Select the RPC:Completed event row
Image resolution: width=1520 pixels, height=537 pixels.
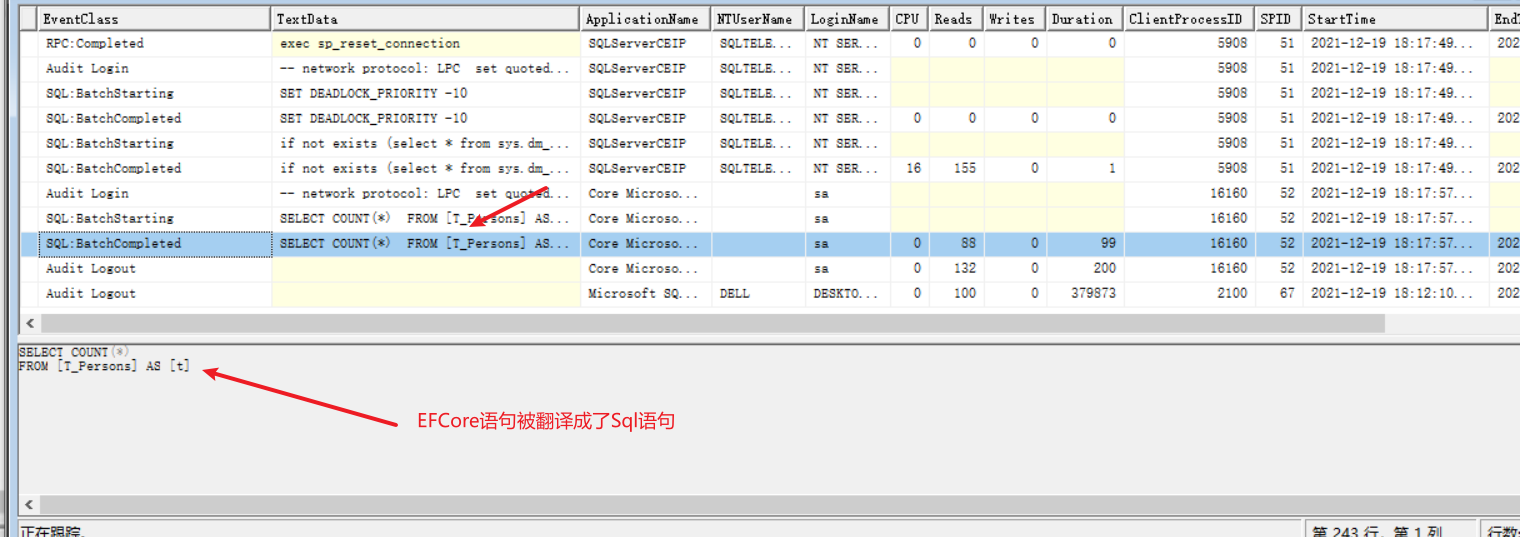770,44
